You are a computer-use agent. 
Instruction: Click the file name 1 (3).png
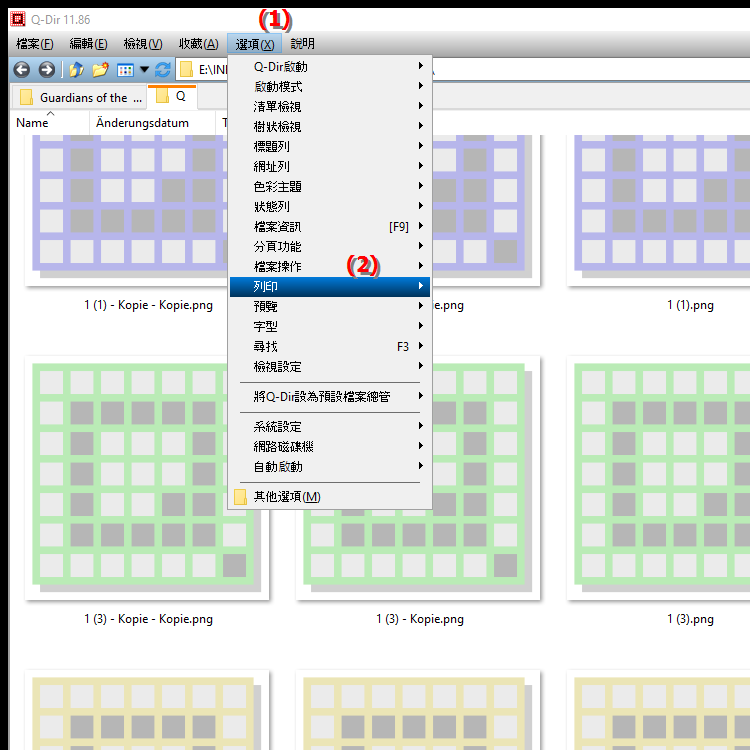click(x=690, y=619)
